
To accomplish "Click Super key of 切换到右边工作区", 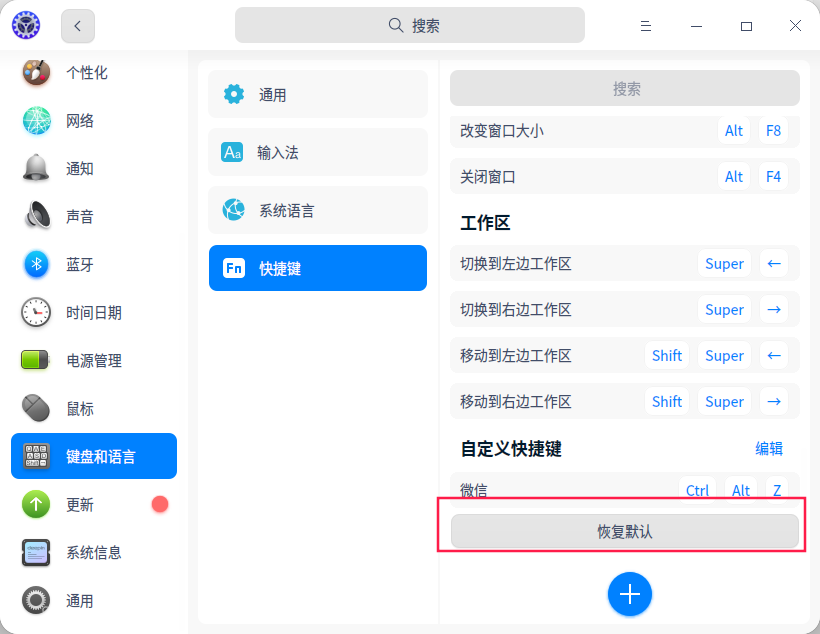I will (724, 310).
